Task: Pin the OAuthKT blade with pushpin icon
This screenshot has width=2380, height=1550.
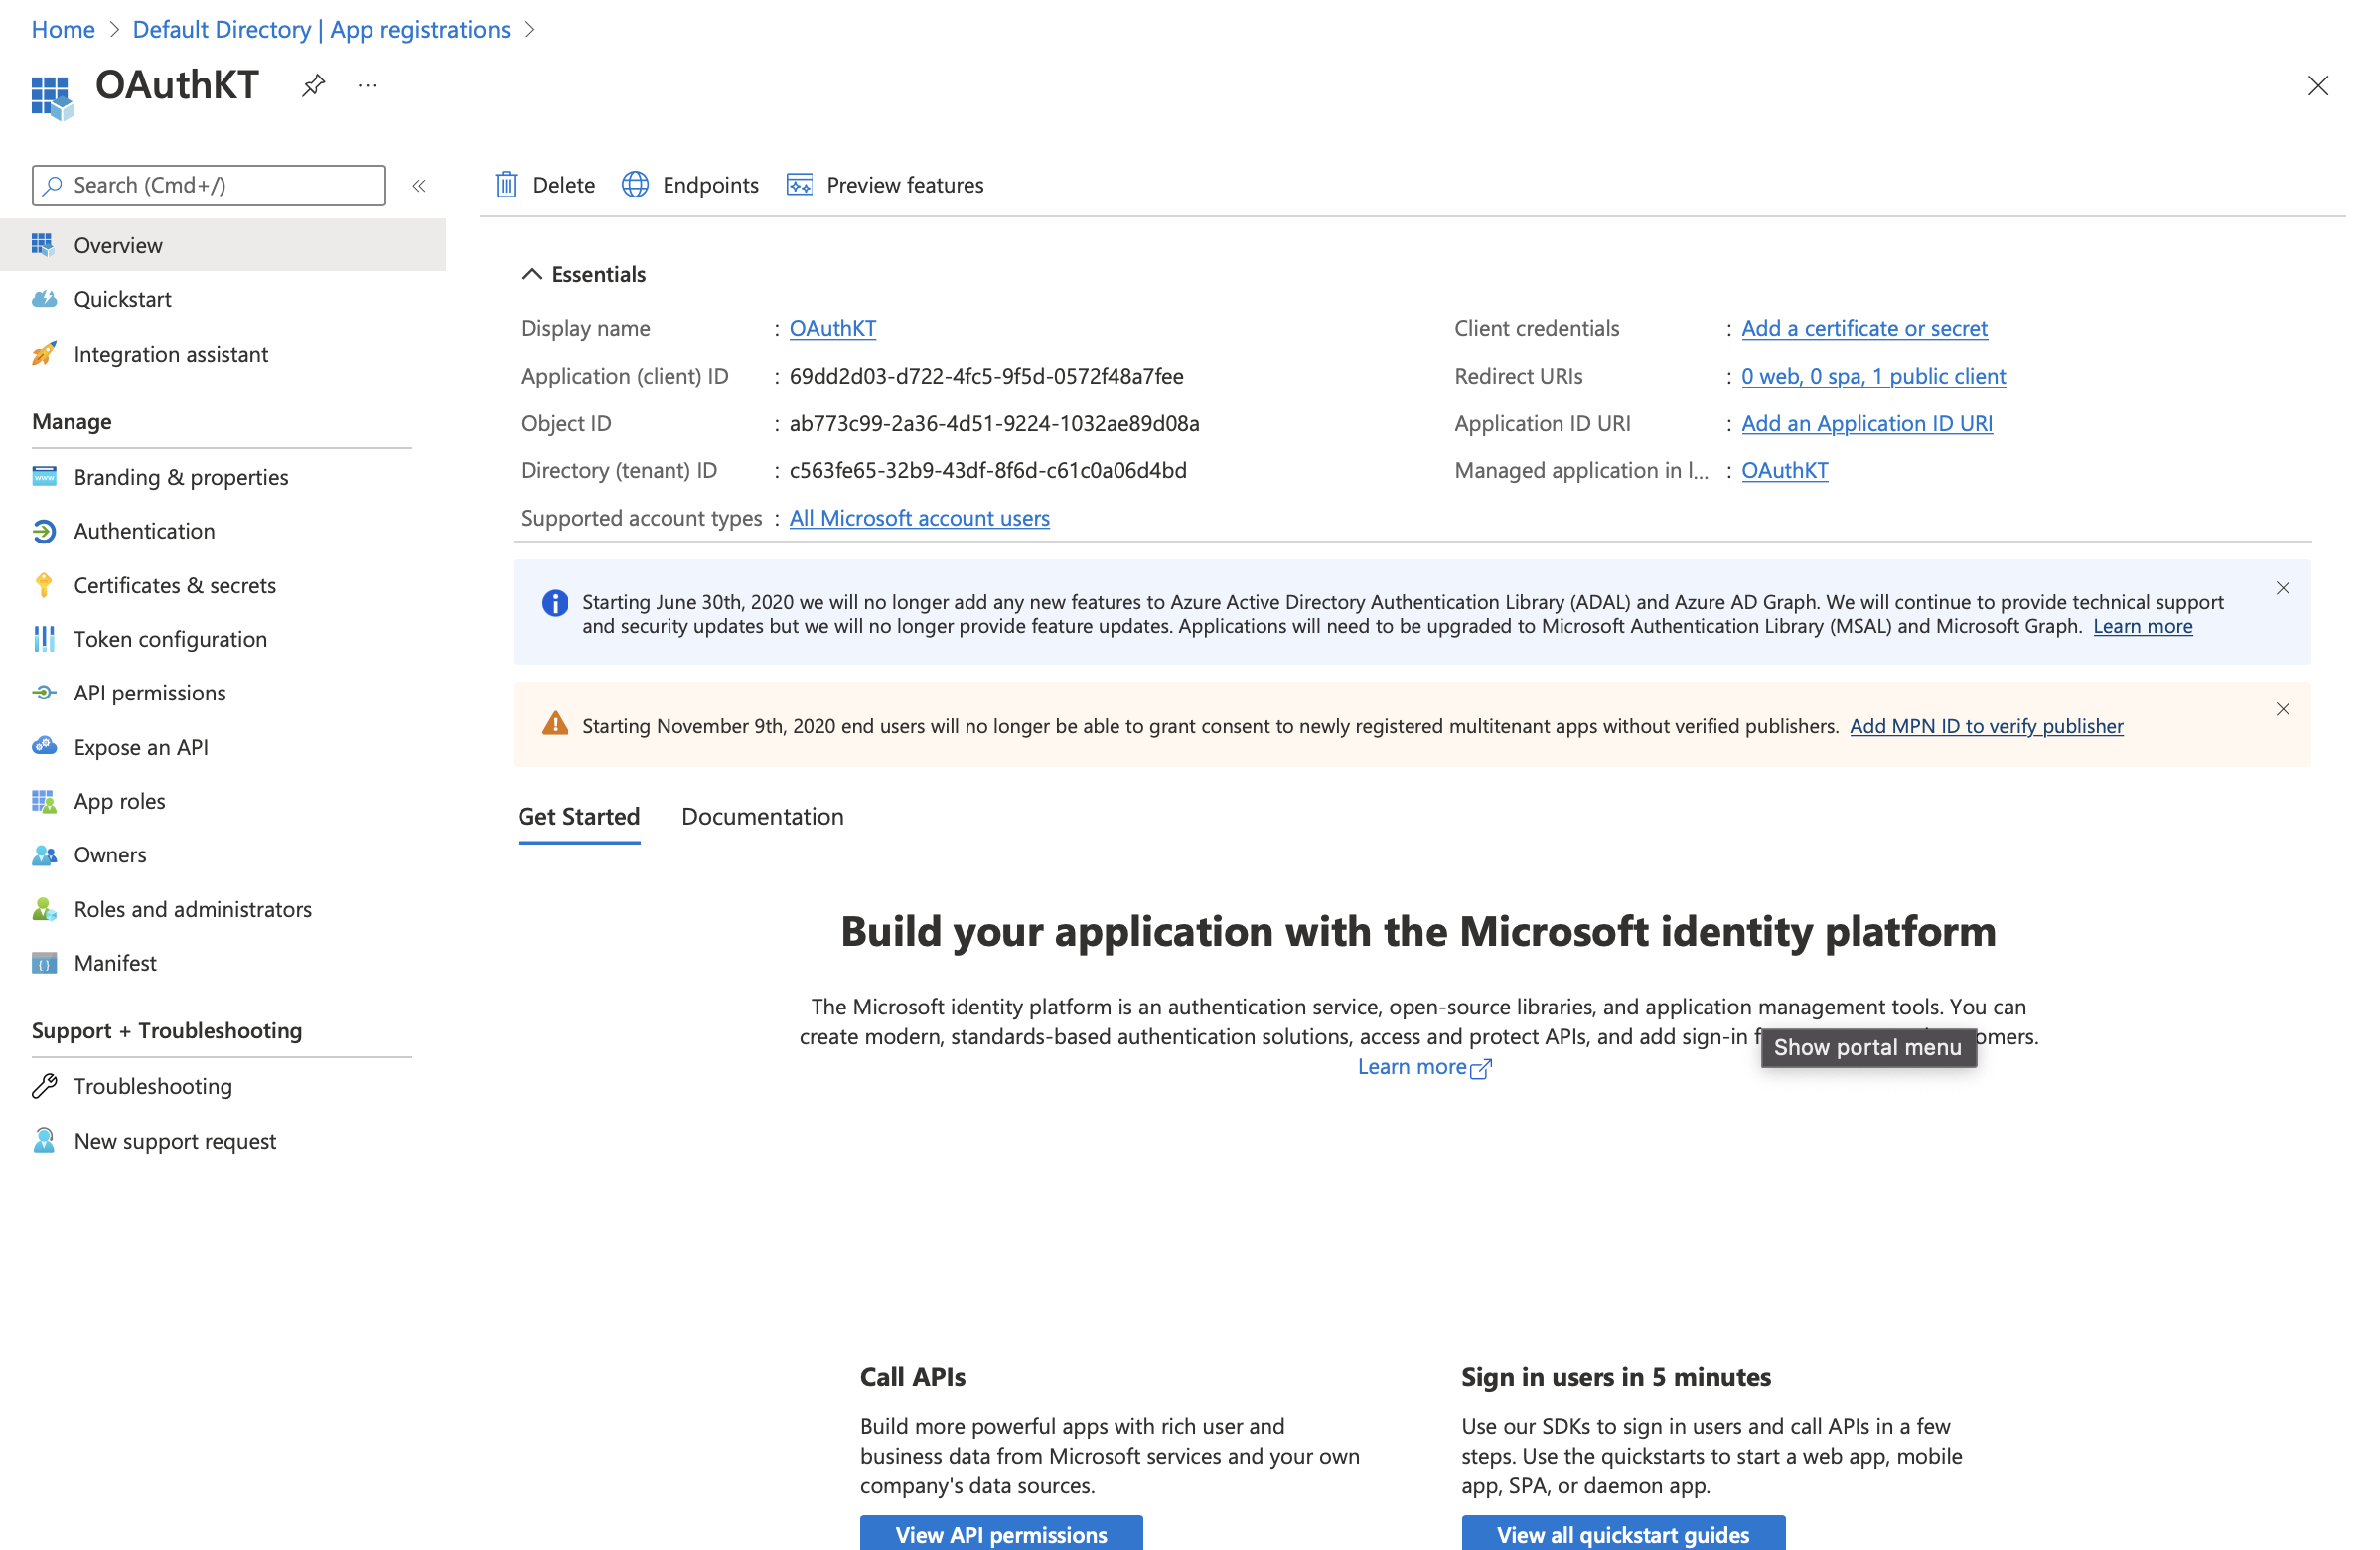Action: click(313, 86)
